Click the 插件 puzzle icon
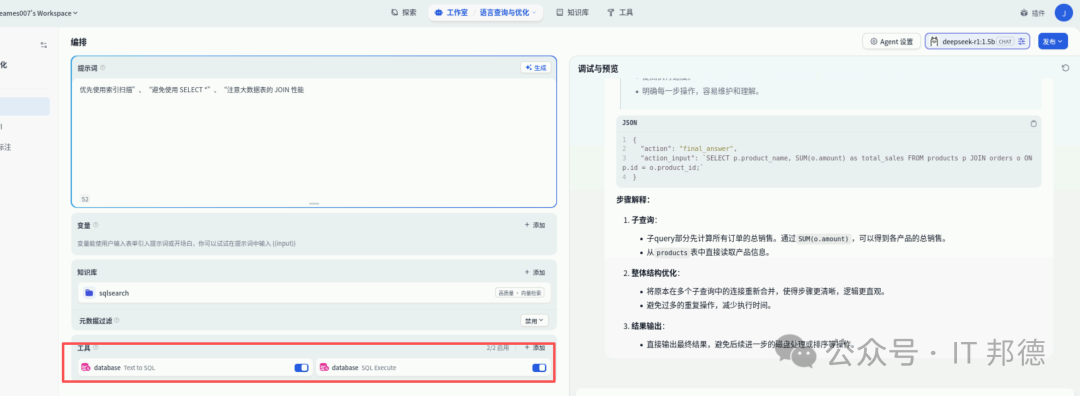The height and width of the screenshot is (396, 1080). click(1024, 13)
